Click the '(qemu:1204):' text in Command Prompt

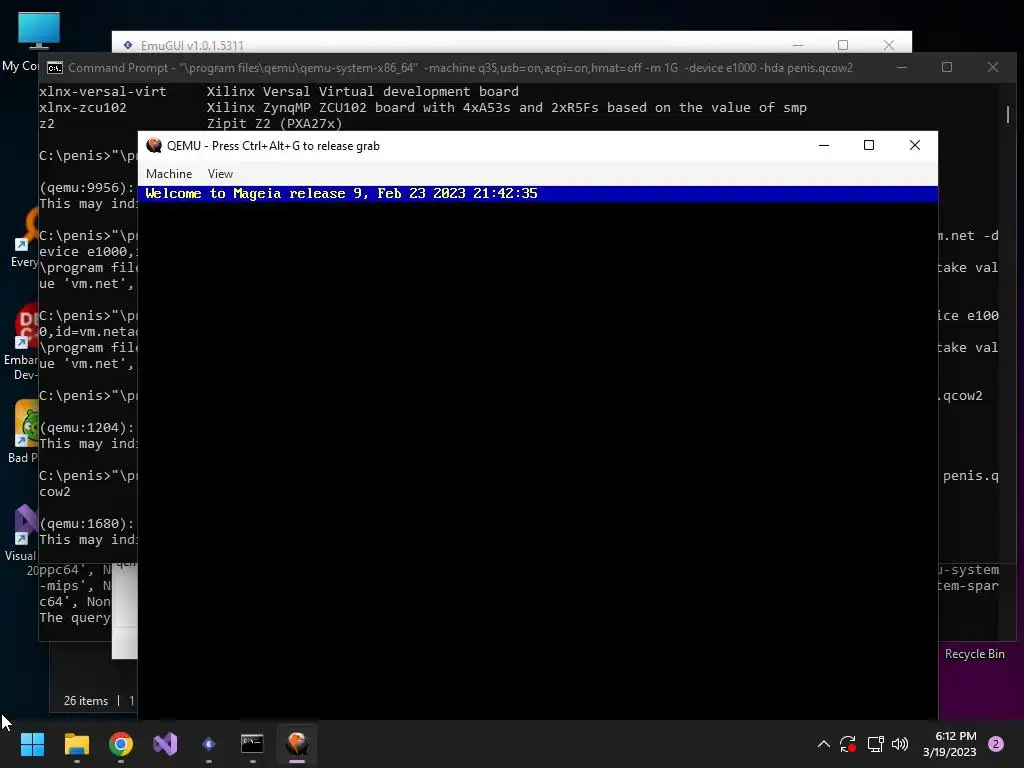87,428
